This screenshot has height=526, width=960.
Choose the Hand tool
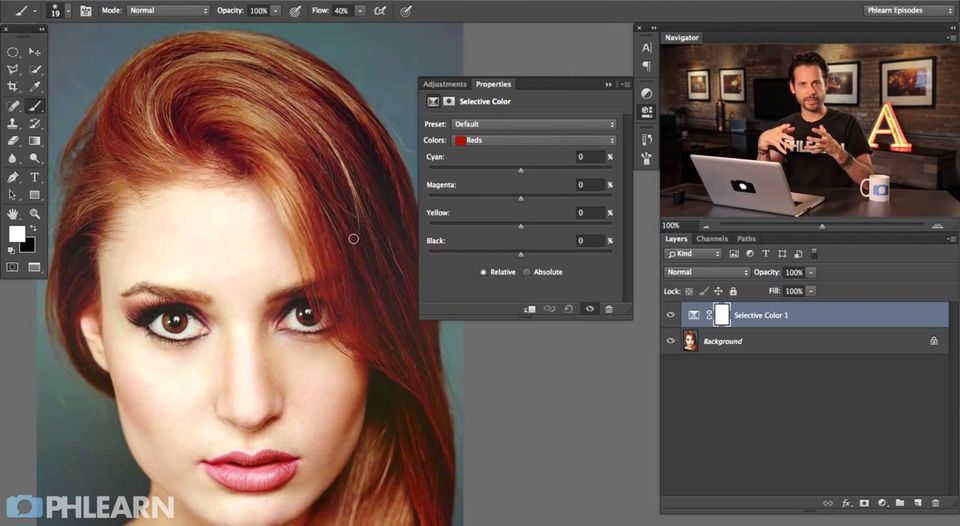pyautogui.click(x=13, y=213)
